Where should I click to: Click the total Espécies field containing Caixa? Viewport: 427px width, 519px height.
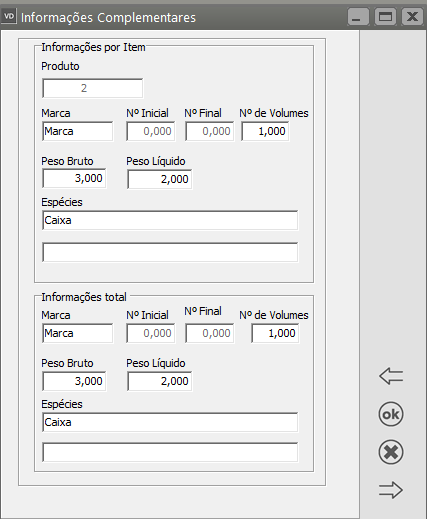coord(170,422)
